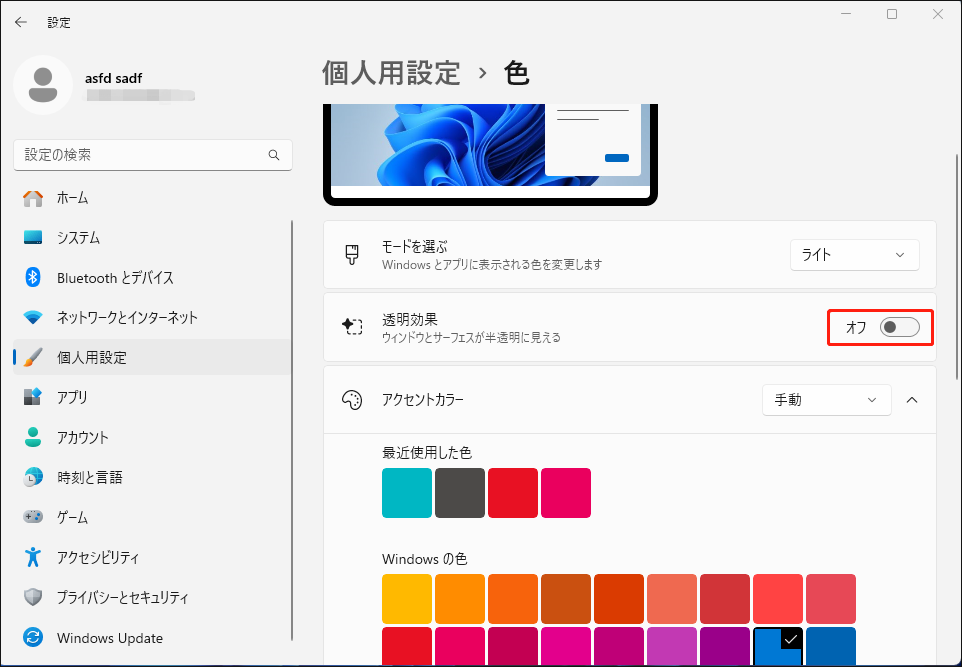The height and width of the screenshot is (667, 962).
Task: Select the teal swatch in 最近使用した色
Action: click(406, 492)
